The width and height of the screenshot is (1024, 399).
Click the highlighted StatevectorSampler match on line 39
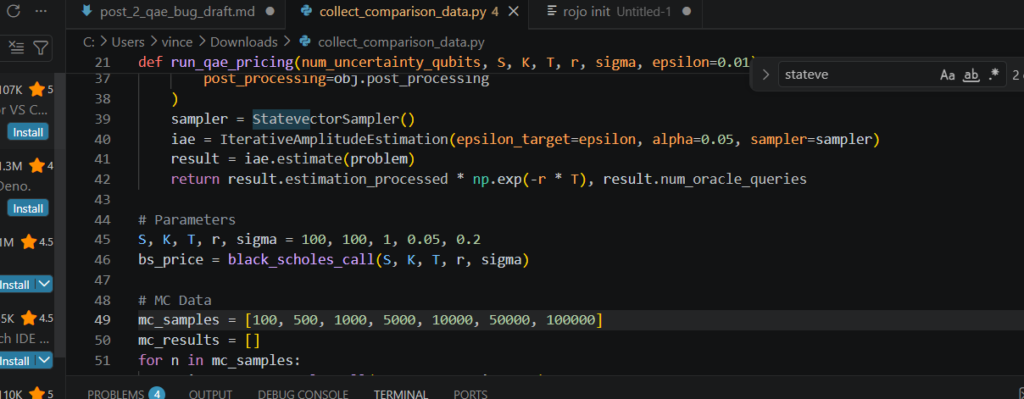[334, 120]
